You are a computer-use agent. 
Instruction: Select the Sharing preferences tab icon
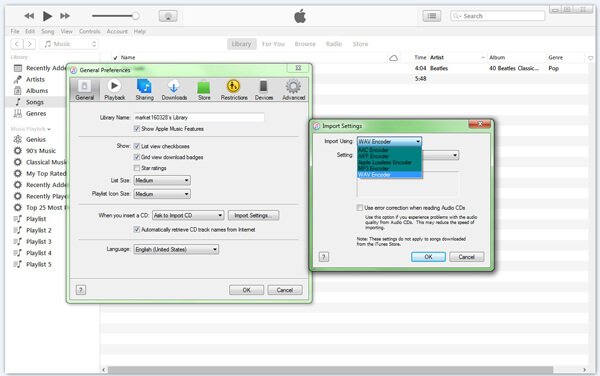144,90
